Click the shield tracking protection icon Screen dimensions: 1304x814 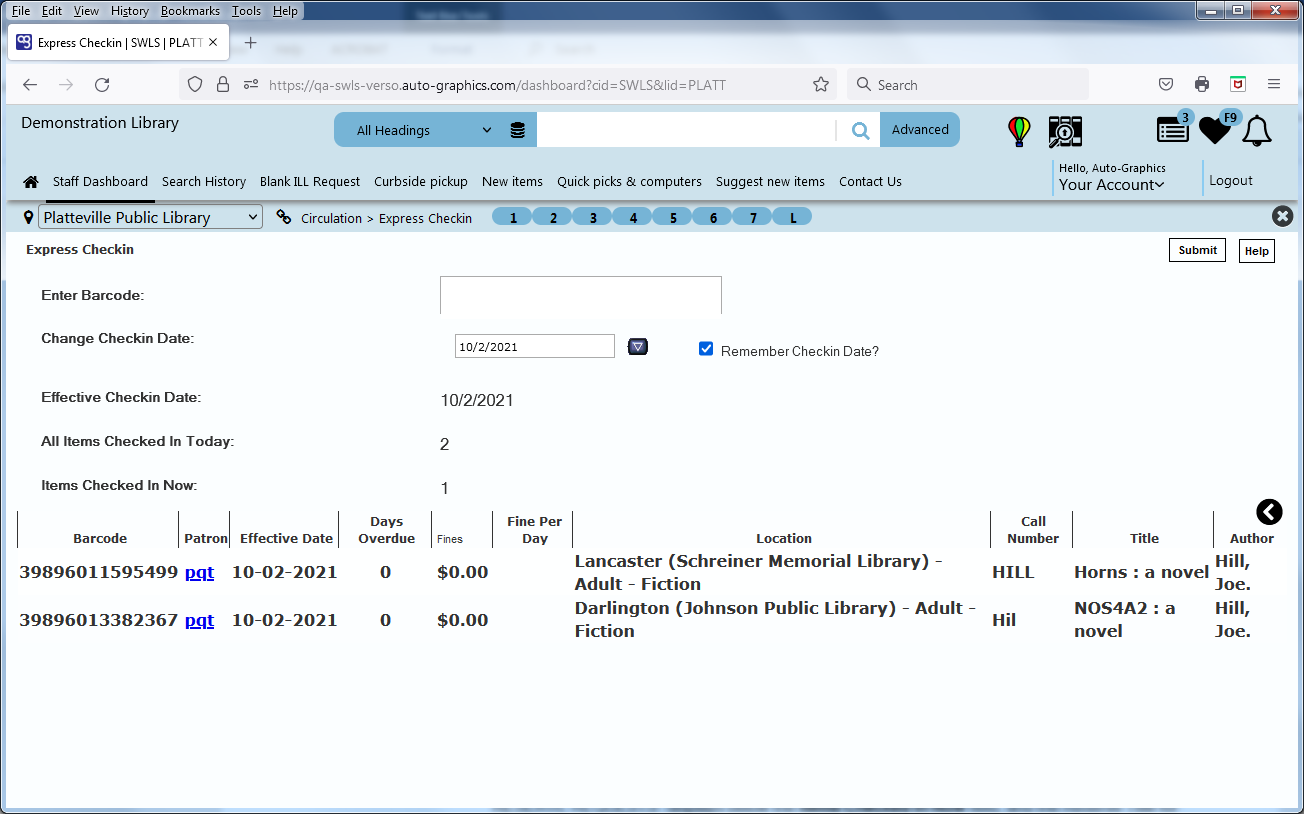point(195,85)
